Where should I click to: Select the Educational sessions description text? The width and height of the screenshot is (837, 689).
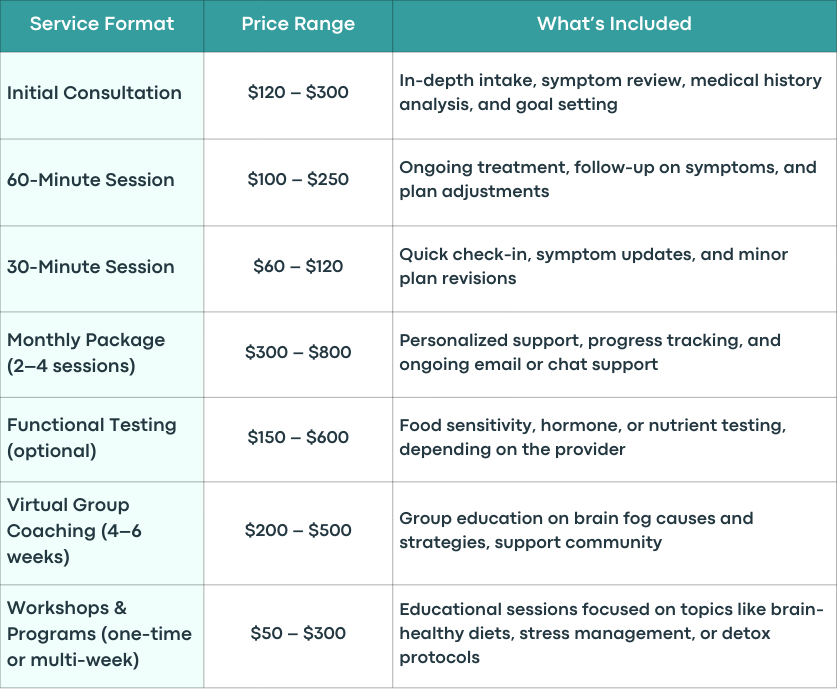coord(611,633)
